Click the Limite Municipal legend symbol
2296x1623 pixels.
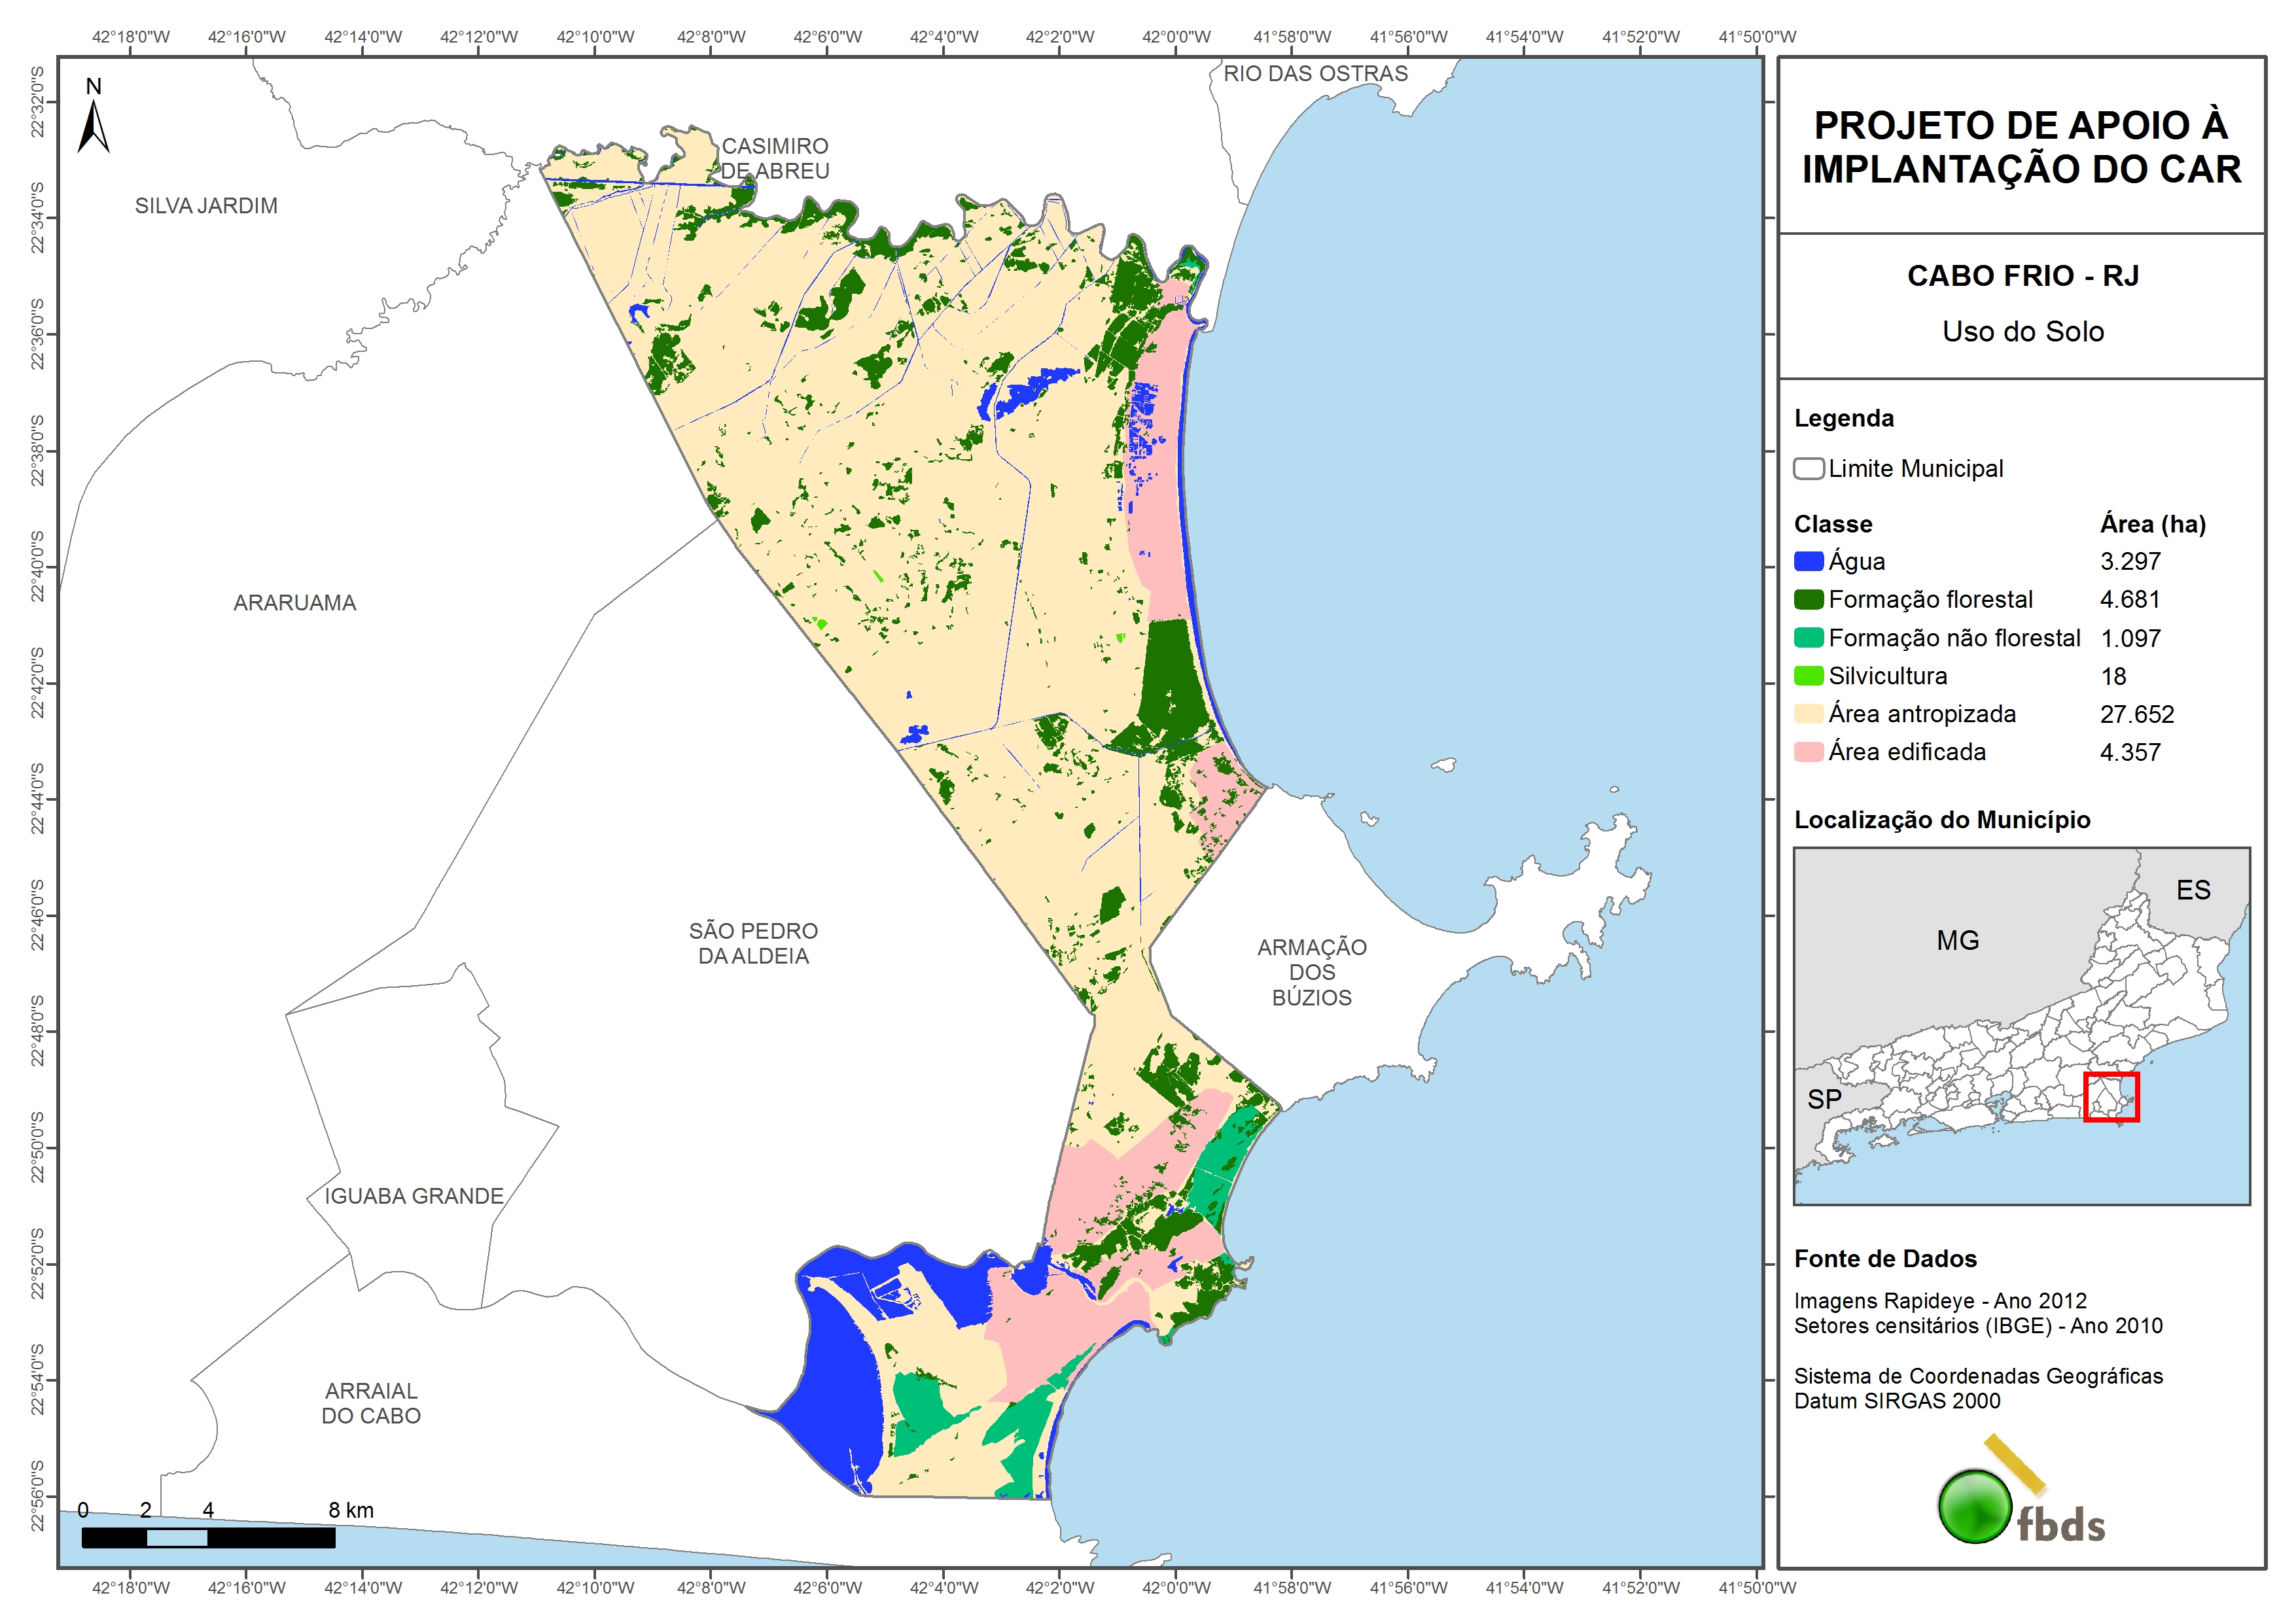[x=1808, y=469]
